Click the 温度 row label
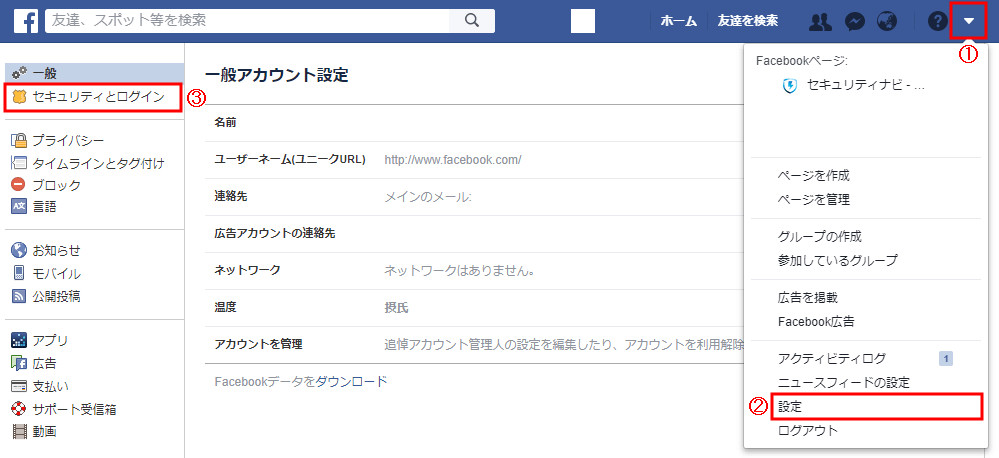 tap(225, 308)
